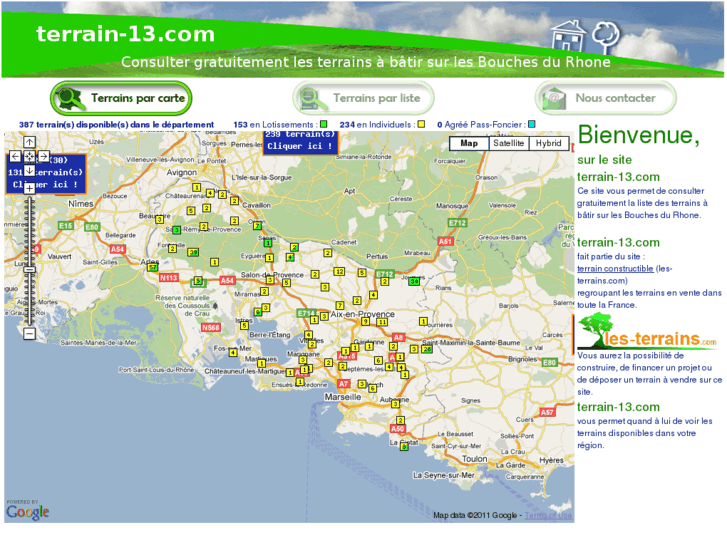Select green marker 38 near Jouques
This screenshot has width=727, height=545.
414,281
